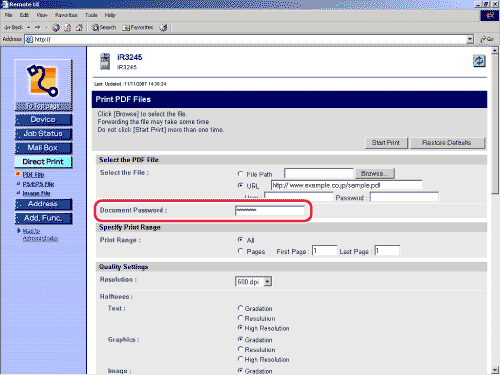
Task: Click the browser History icon
Action: click(163, 28)
